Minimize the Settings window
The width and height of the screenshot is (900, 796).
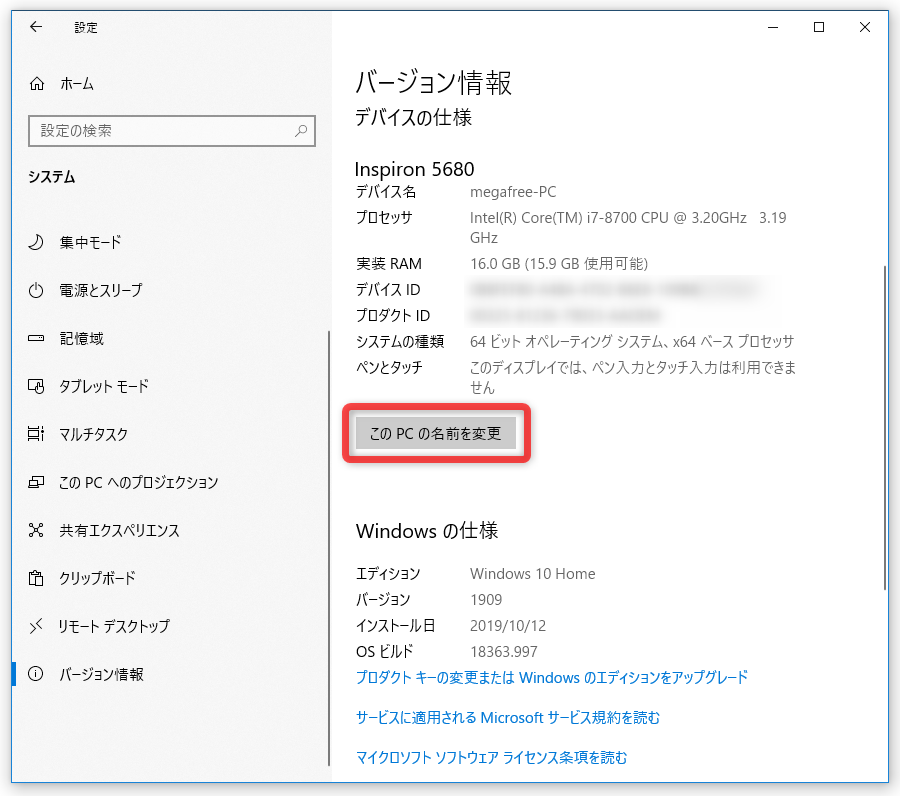773,27
